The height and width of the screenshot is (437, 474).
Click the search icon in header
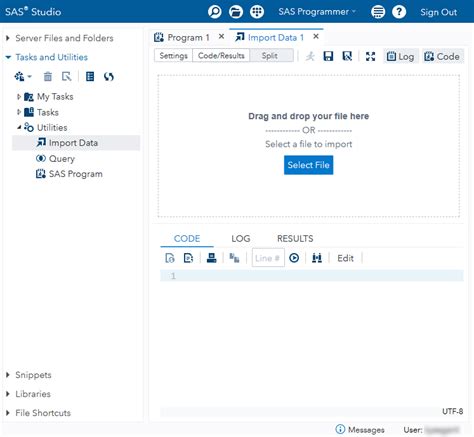point(215,12)
